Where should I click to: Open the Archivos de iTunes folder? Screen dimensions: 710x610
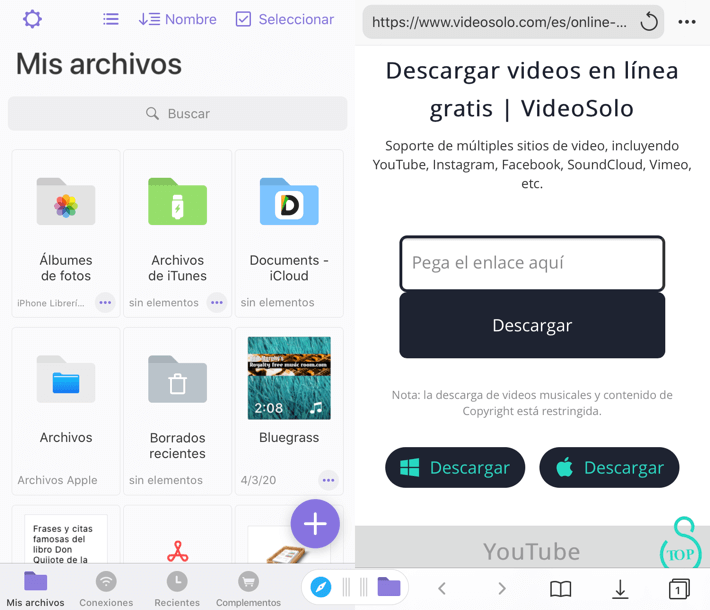point(178,233)
